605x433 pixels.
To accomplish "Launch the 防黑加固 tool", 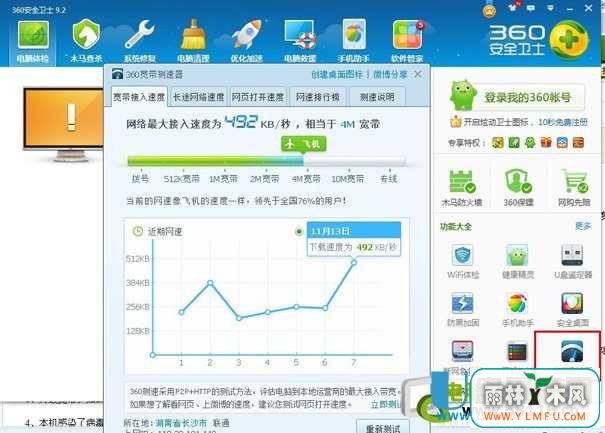I will [463, 309].
